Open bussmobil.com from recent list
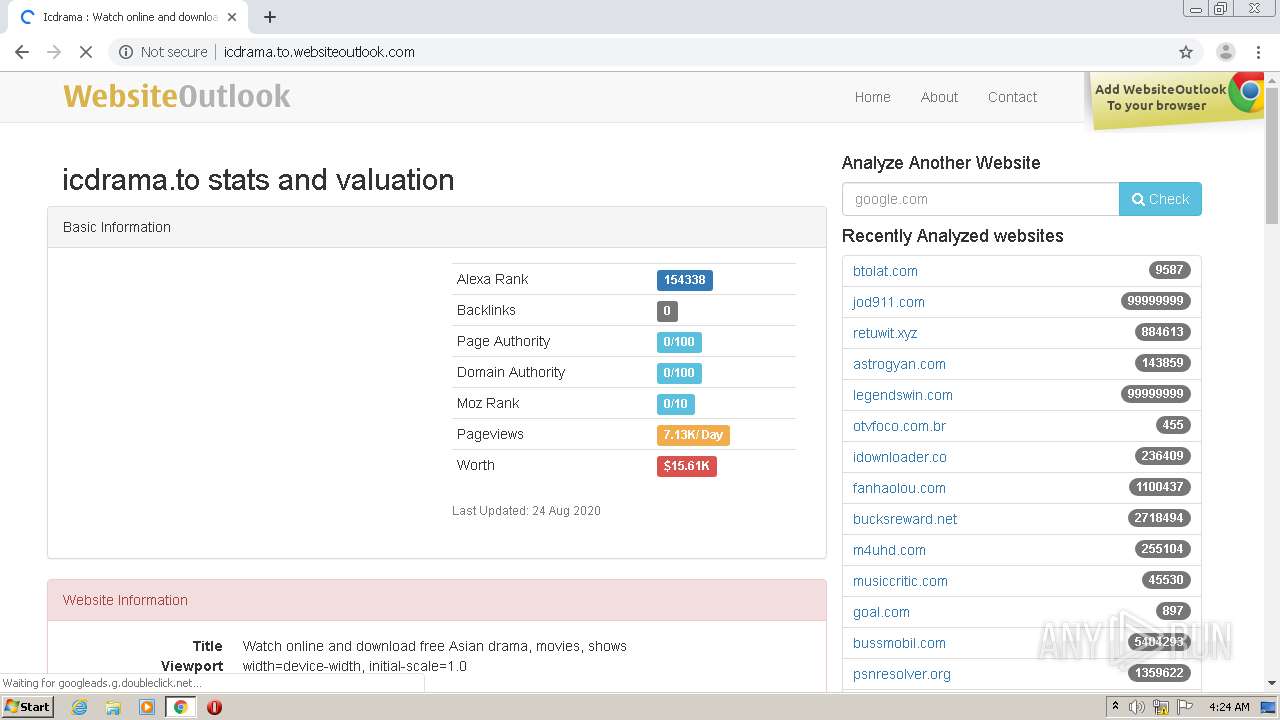 pos(899,643)
